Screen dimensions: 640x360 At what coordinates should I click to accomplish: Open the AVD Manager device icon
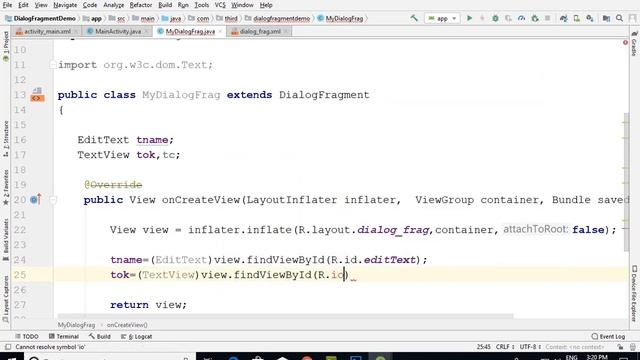click(577, 18)
